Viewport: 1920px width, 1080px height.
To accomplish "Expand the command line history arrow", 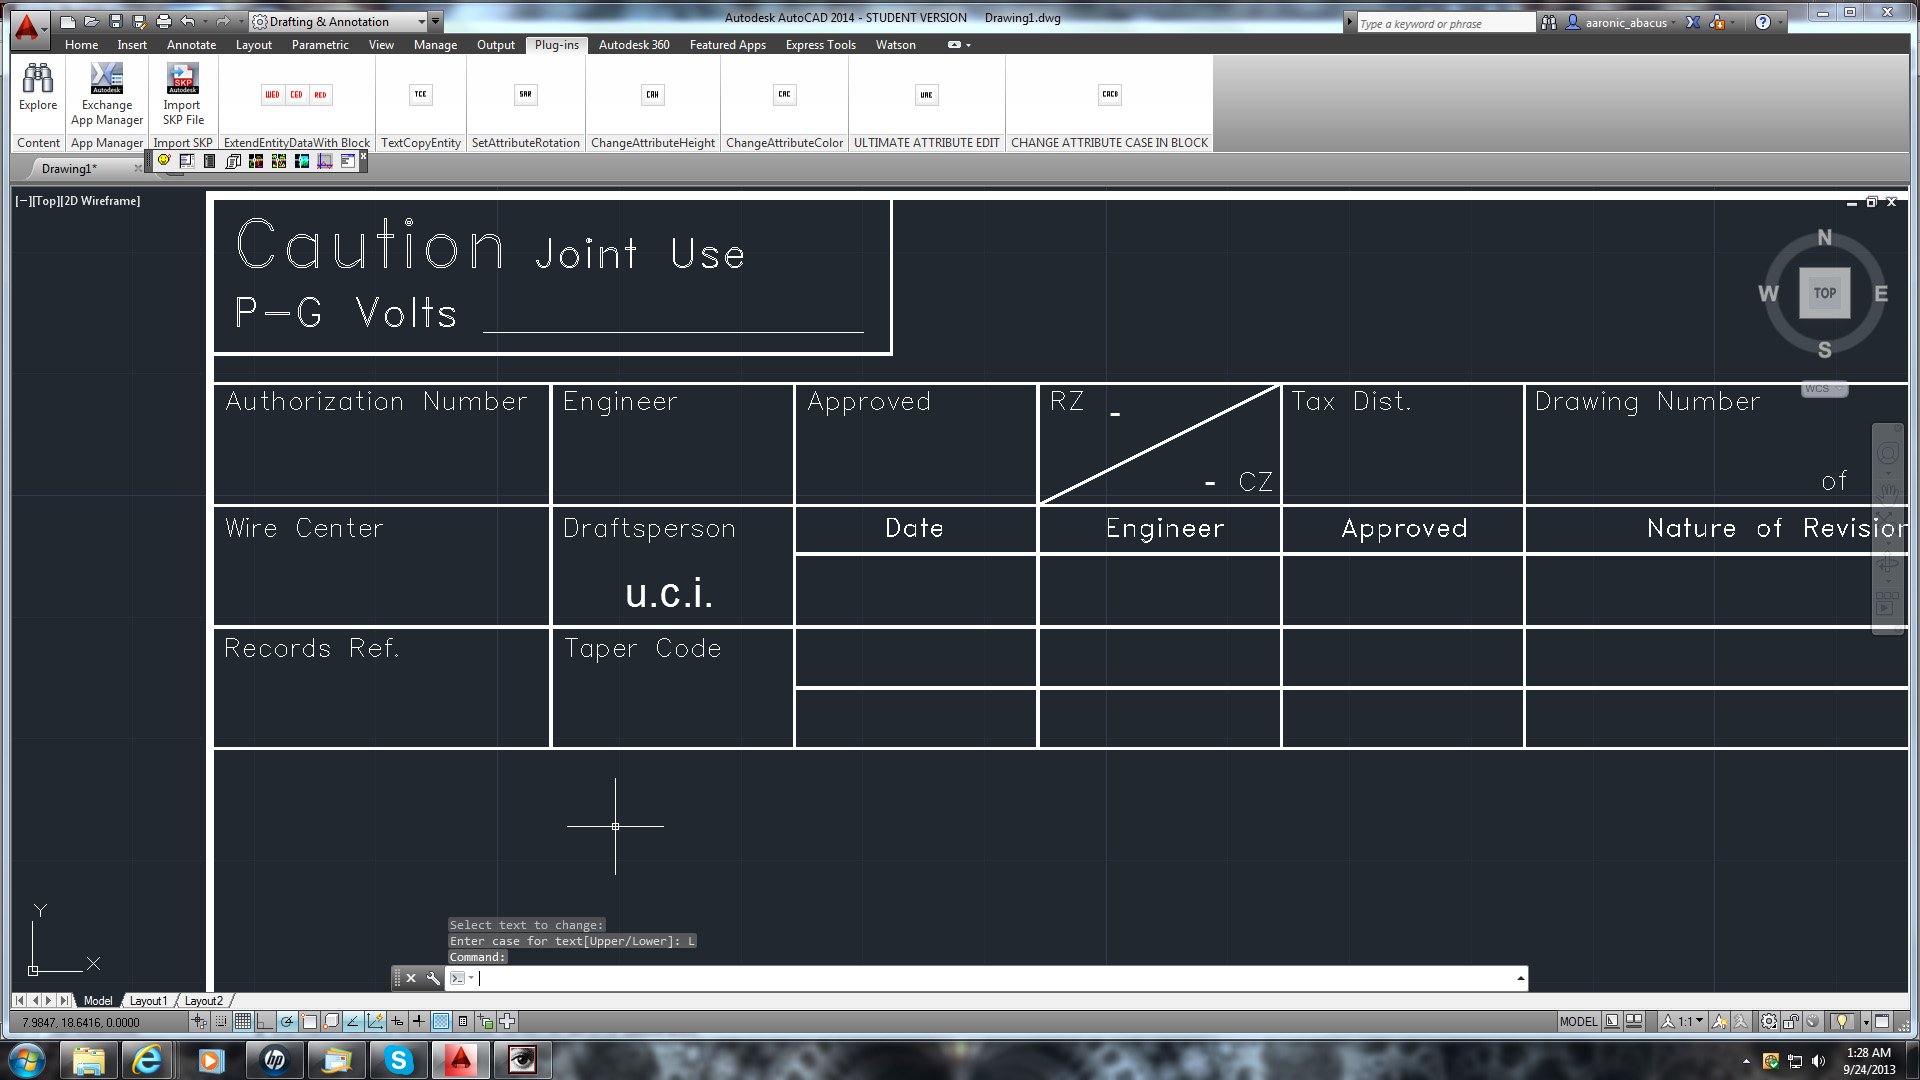I will pyautogui.click(x=1520, y=979).
